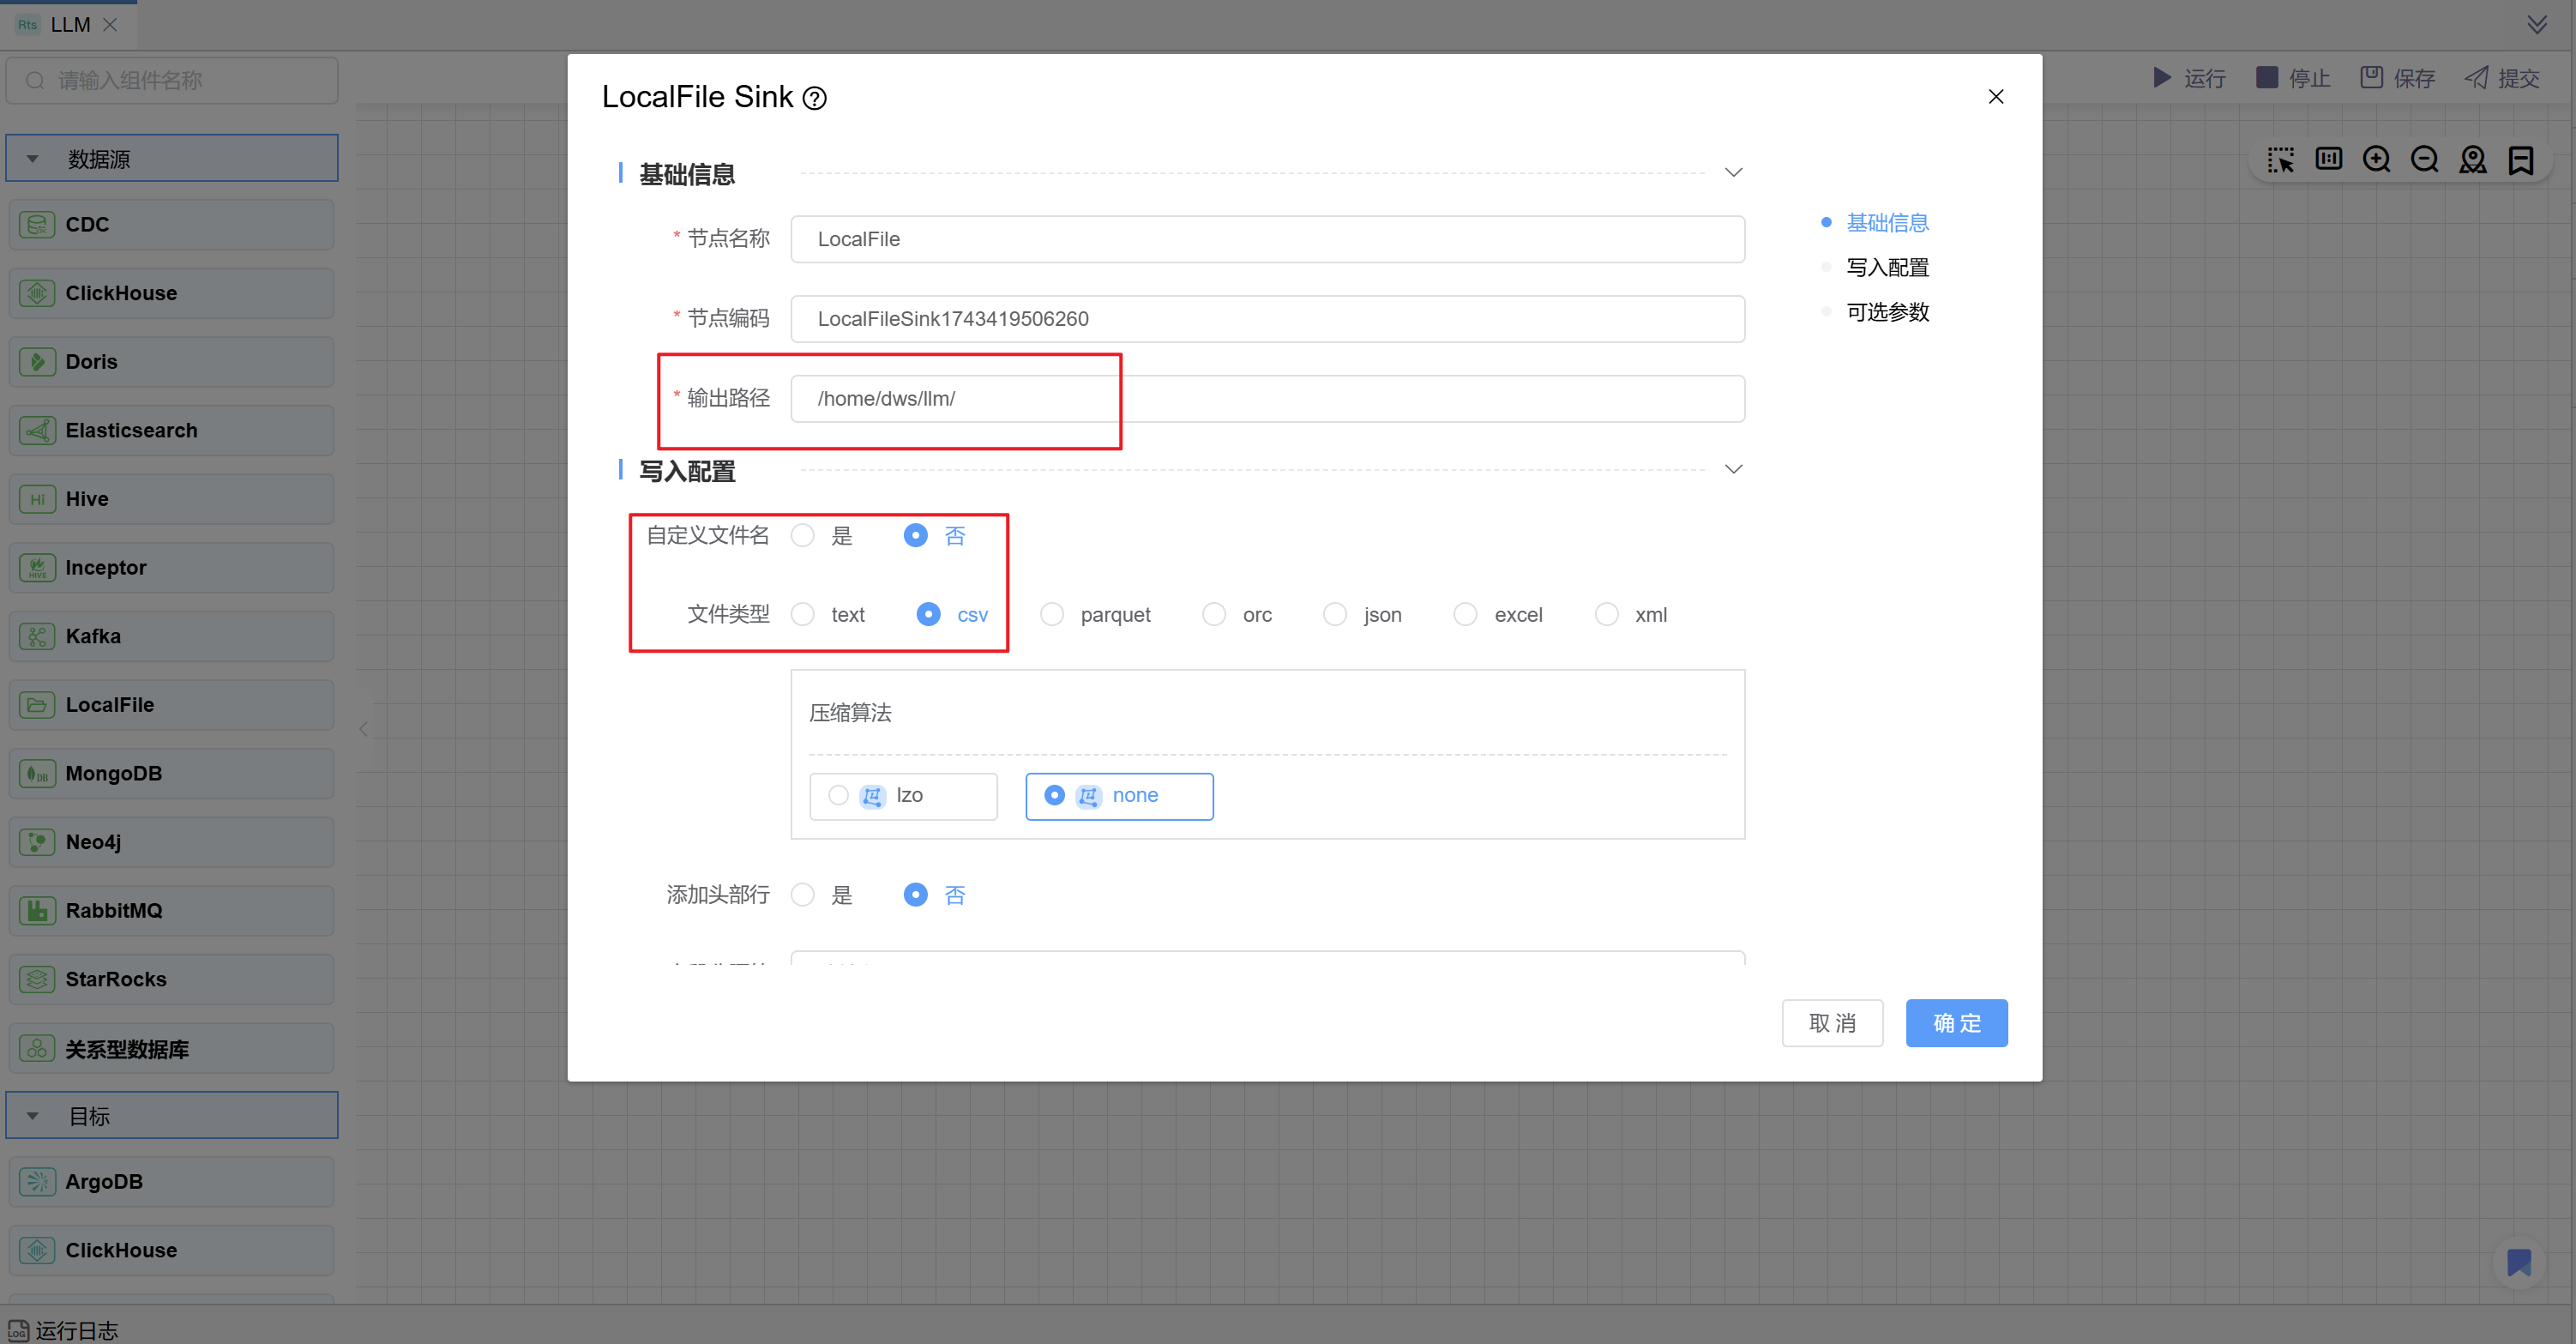This screenshot has width=2576, height=1344.
Task: Click the 提交 submit button
Action: (2502, 78)
